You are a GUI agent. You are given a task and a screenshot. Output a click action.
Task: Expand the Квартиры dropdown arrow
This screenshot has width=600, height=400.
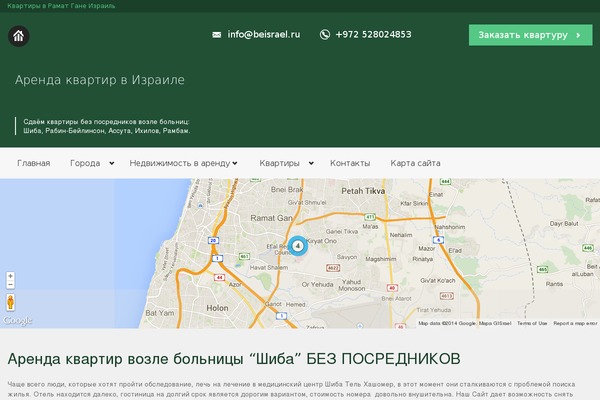click(311, 163)
